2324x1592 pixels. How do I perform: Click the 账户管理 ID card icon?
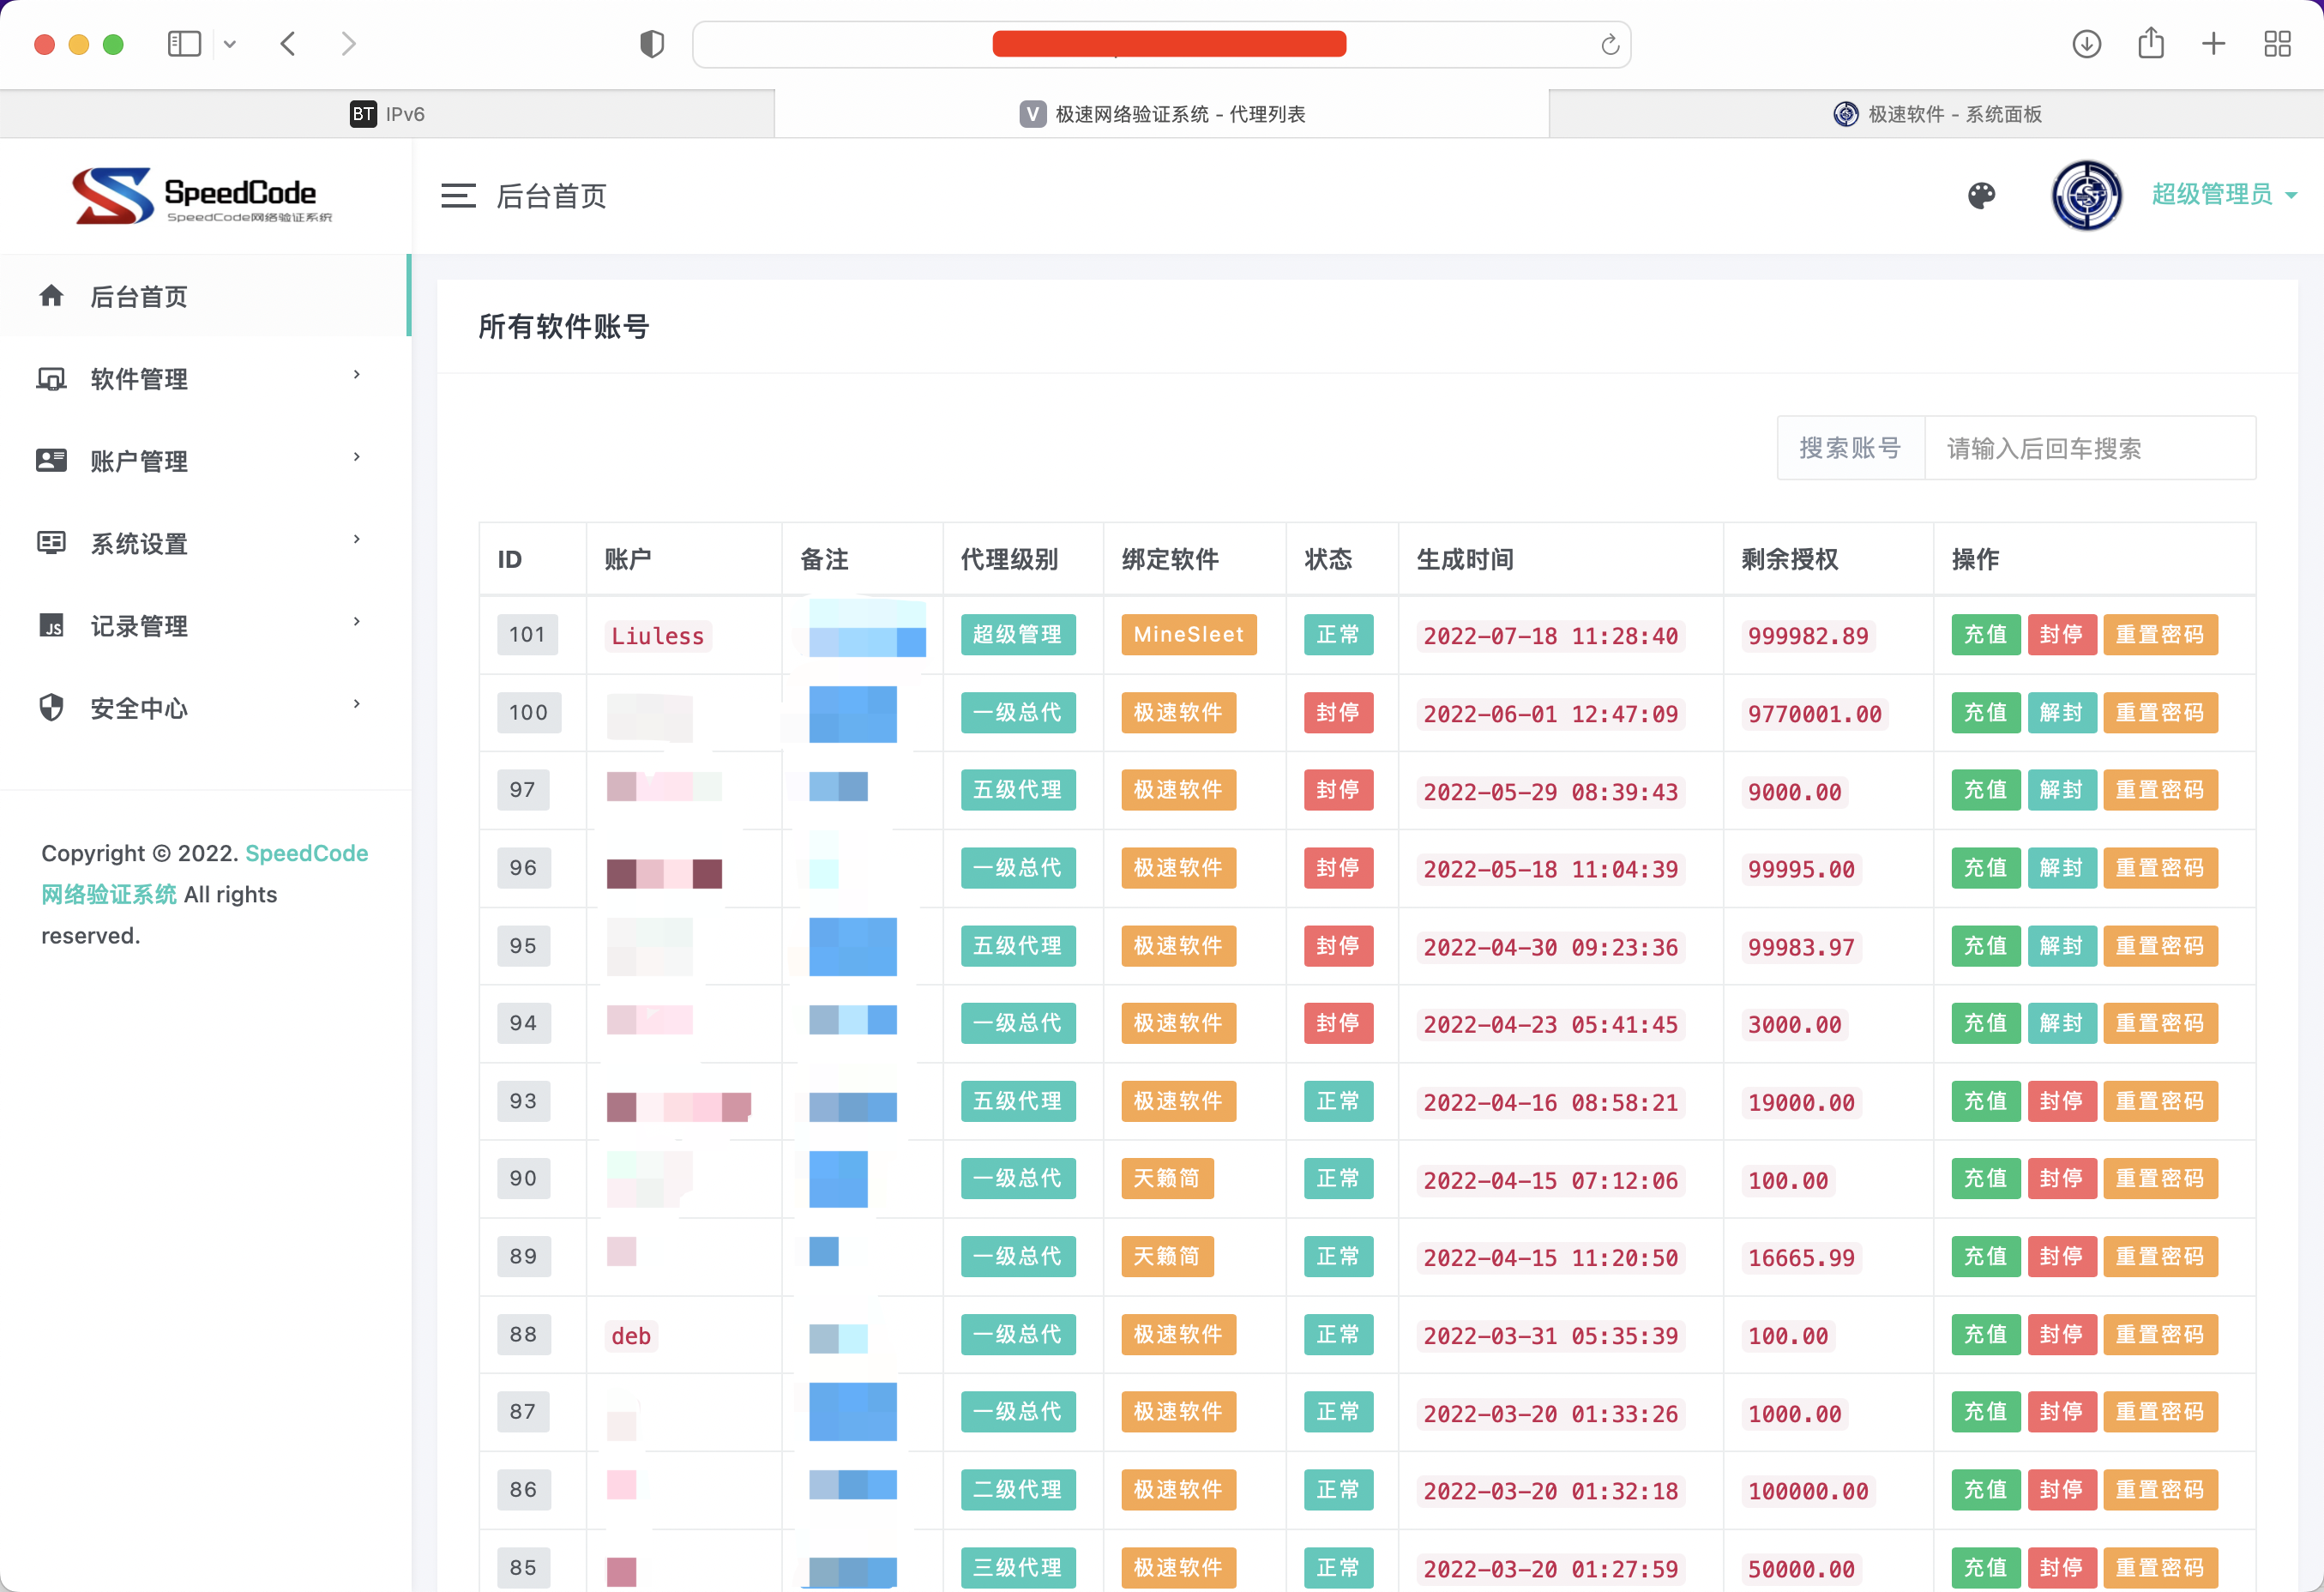(x=51, y=460)
